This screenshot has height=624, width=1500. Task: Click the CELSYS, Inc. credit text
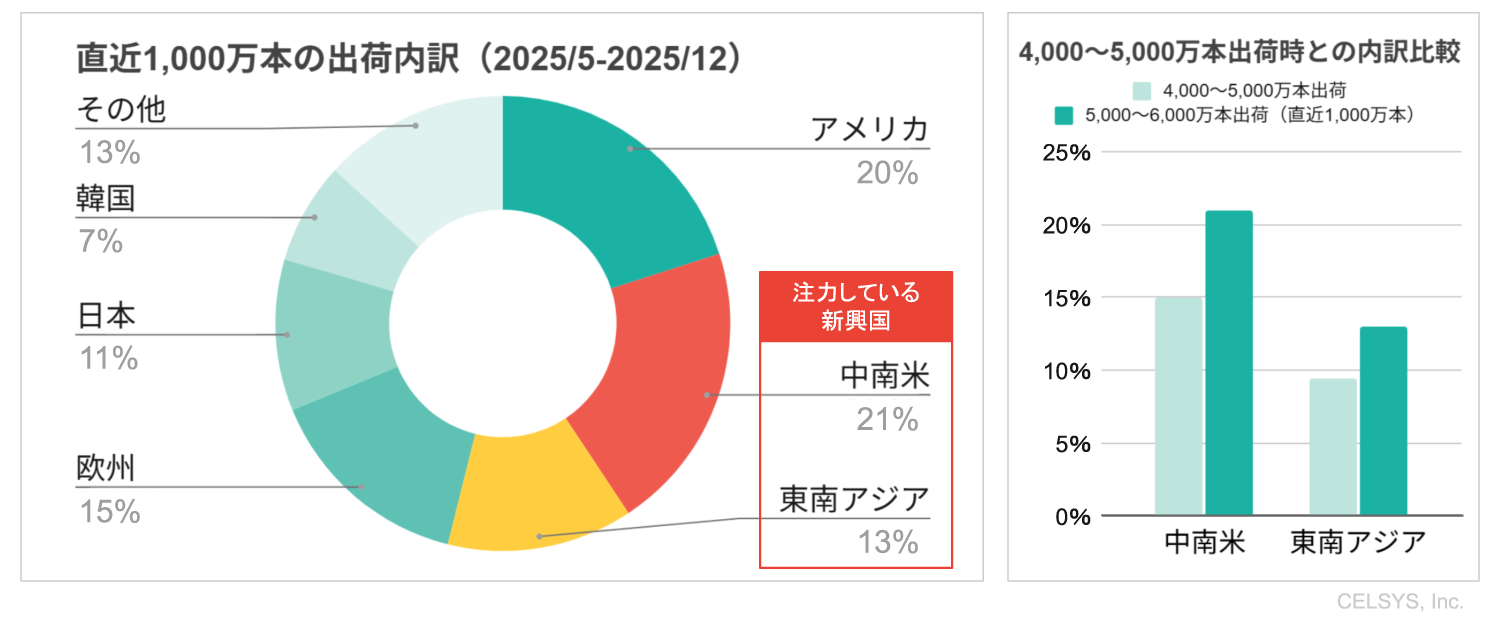pyautogui.click(x=1400, y=601)
